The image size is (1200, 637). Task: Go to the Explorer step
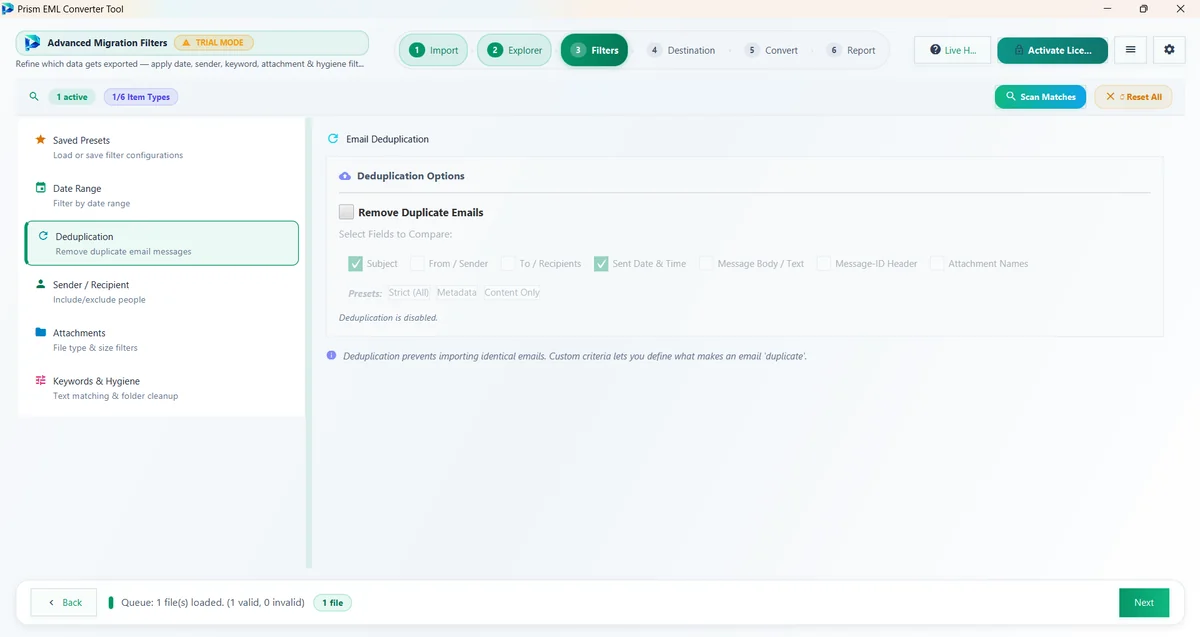pos(514,50)
